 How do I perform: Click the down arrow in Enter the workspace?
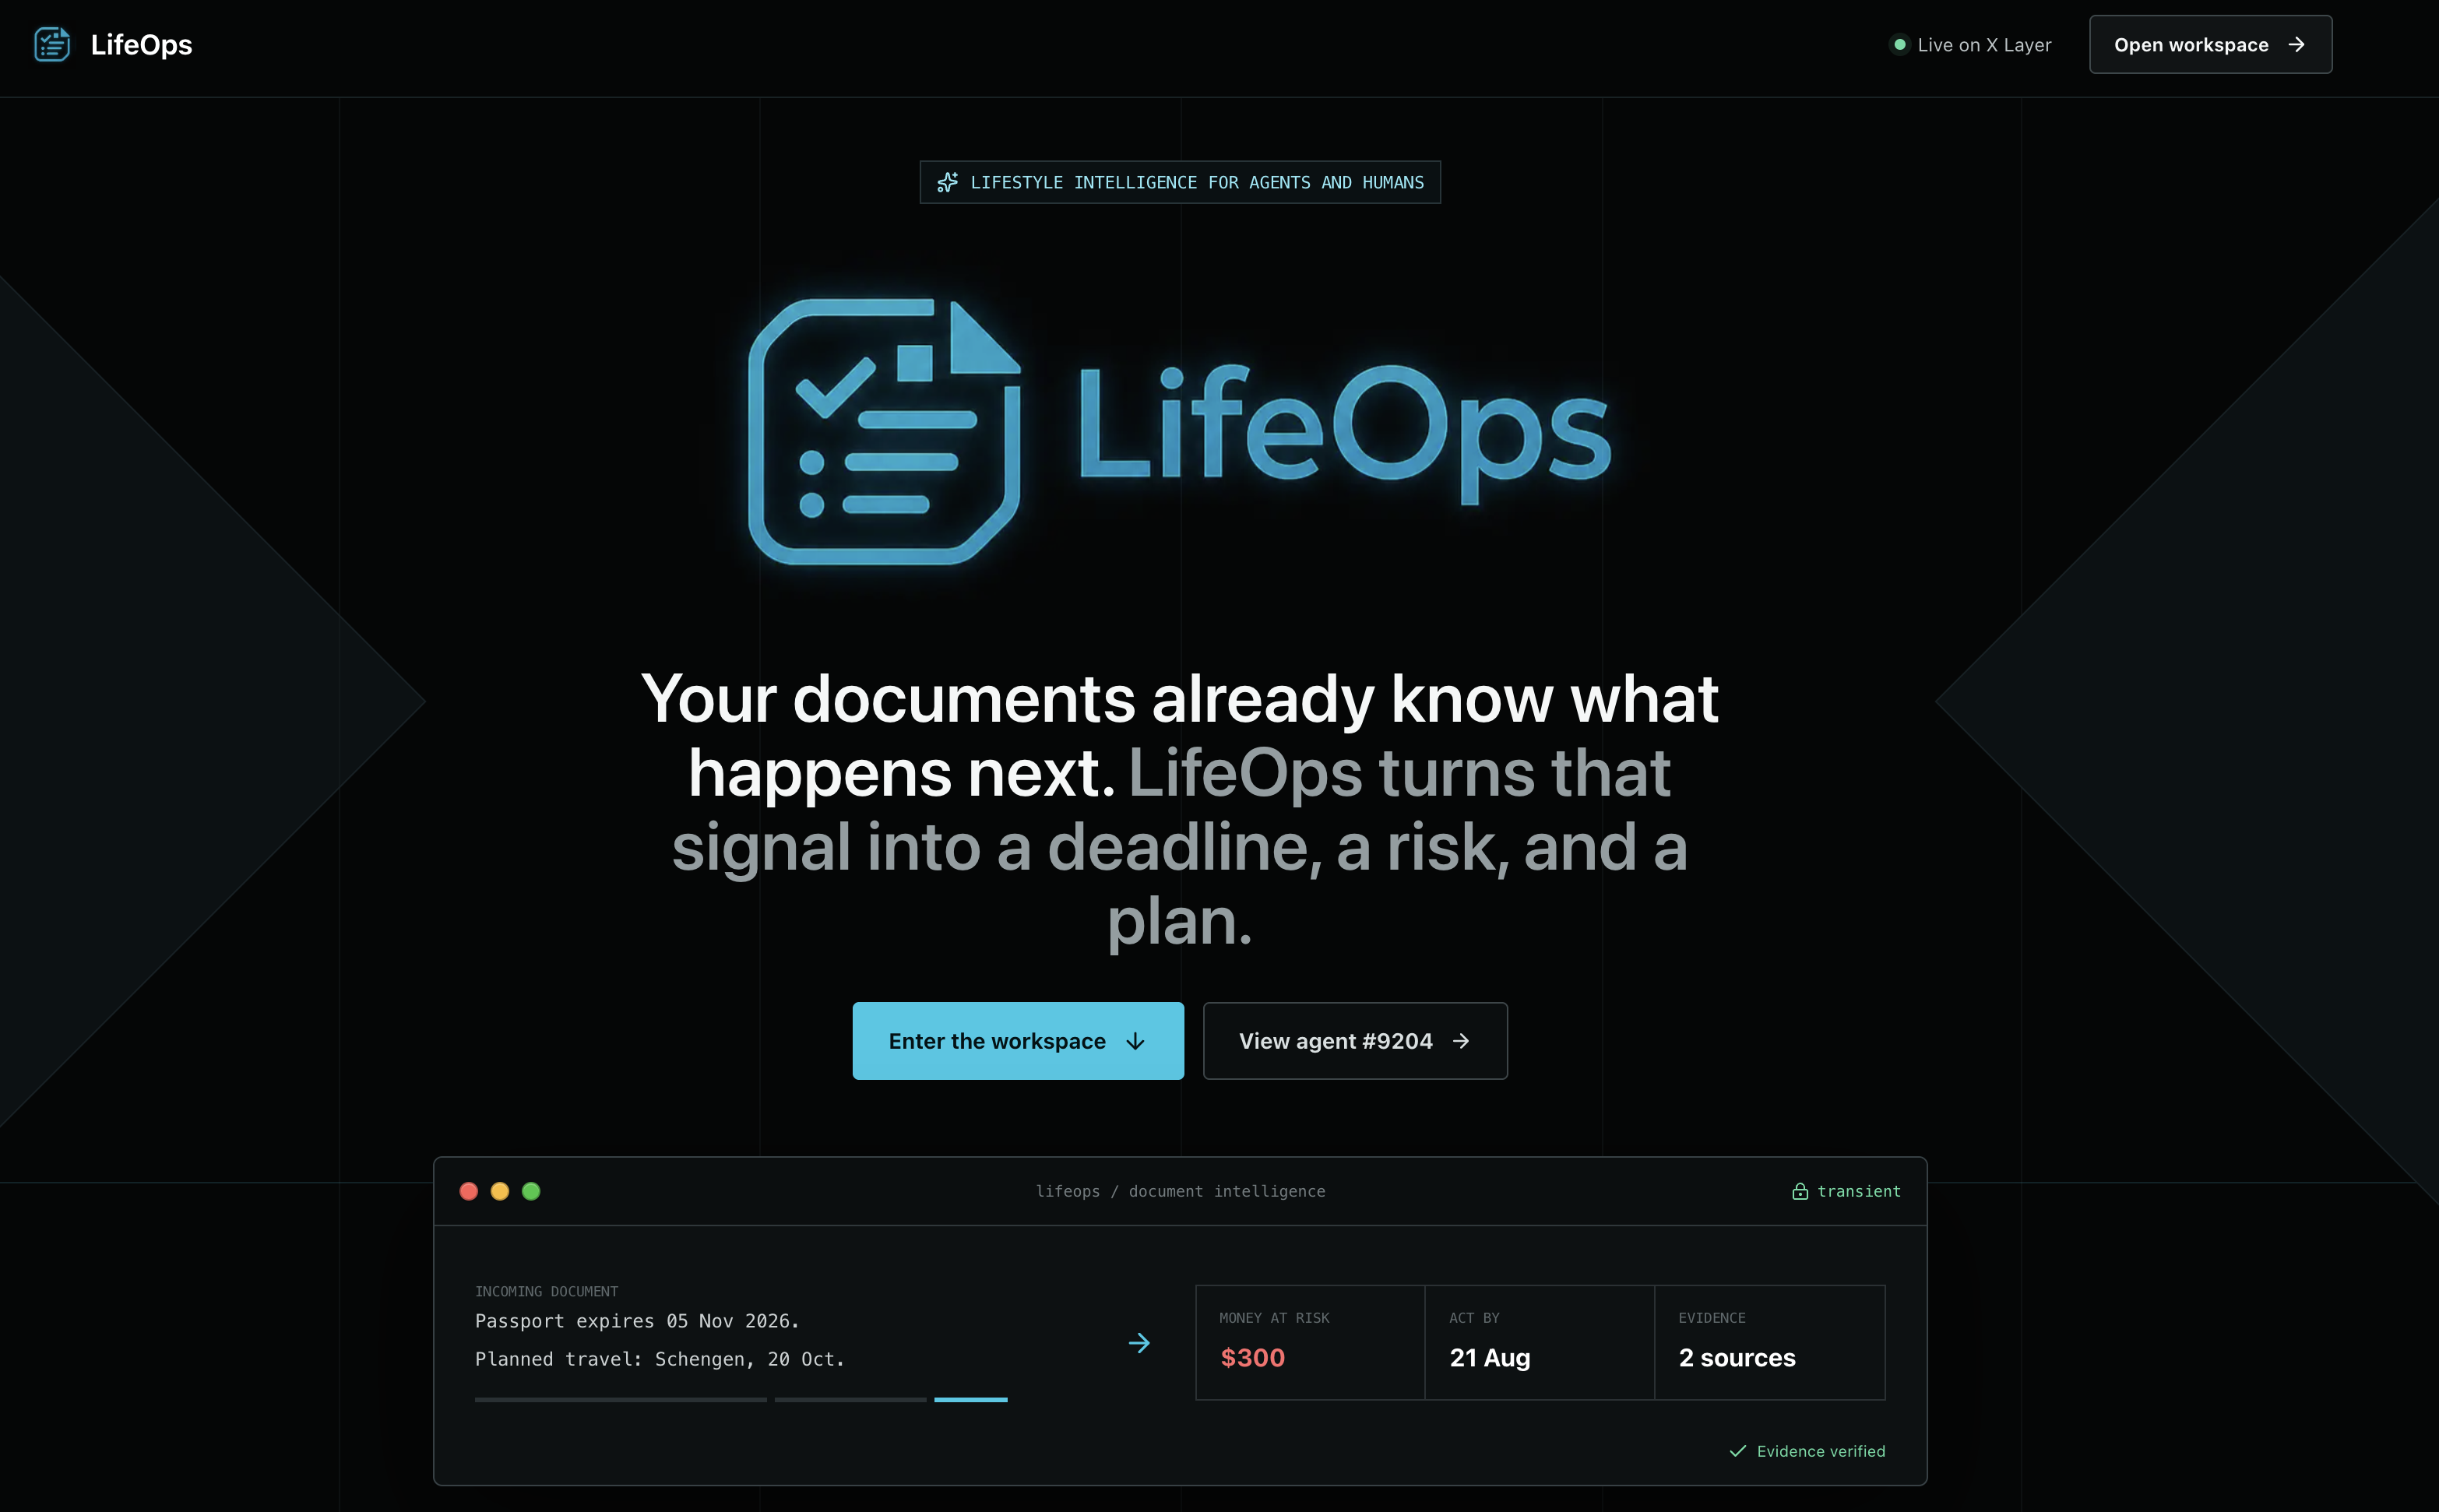[1135, 1042]
